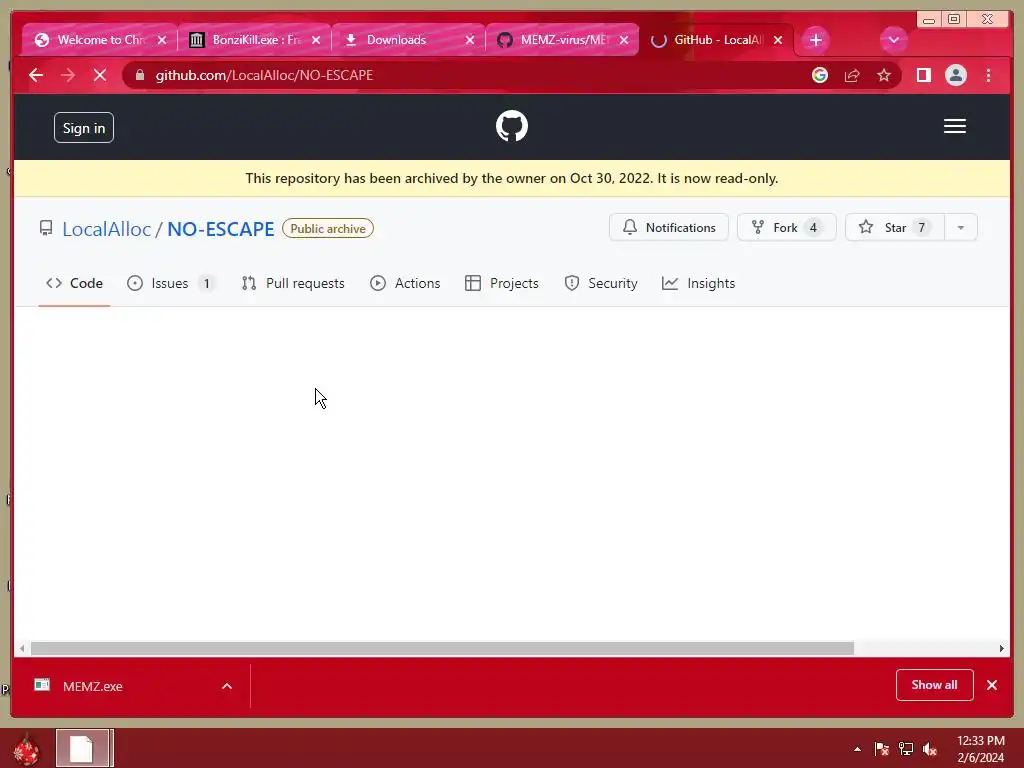
Task: Click the archived repository notice text
Action: point(511,178)
